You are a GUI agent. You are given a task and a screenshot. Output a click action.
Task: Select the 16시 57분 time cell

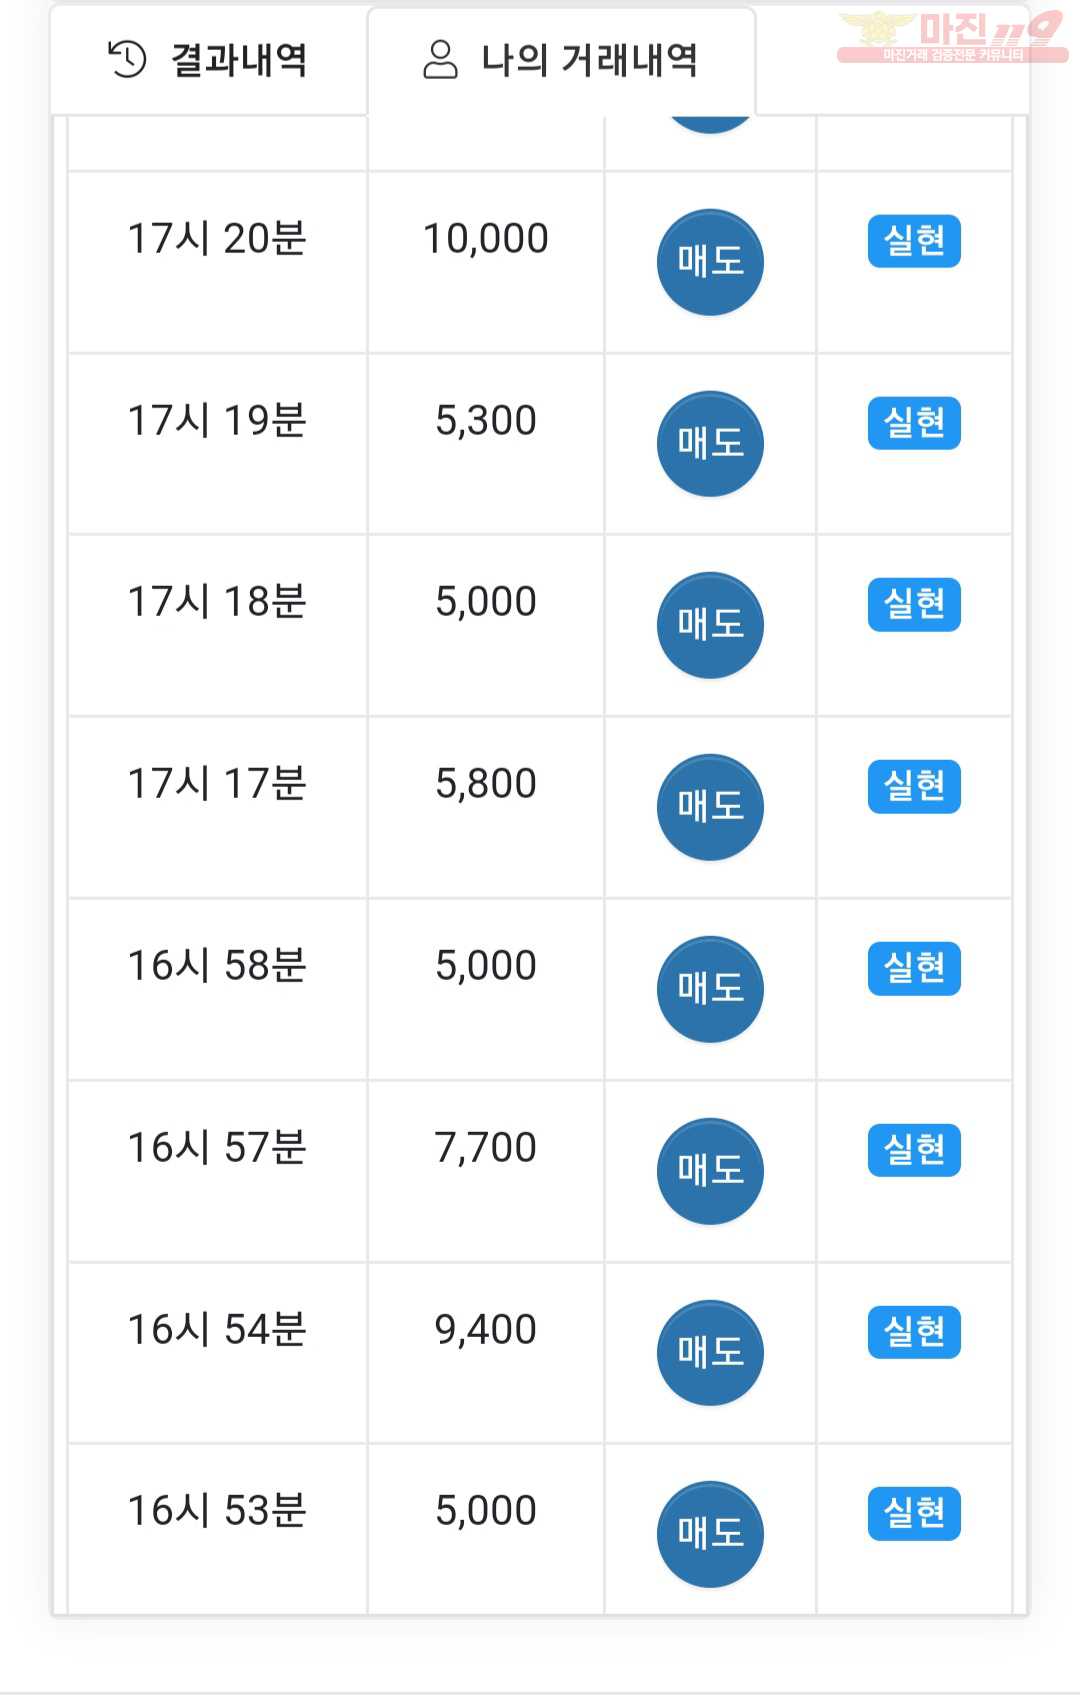[217, 1171]
